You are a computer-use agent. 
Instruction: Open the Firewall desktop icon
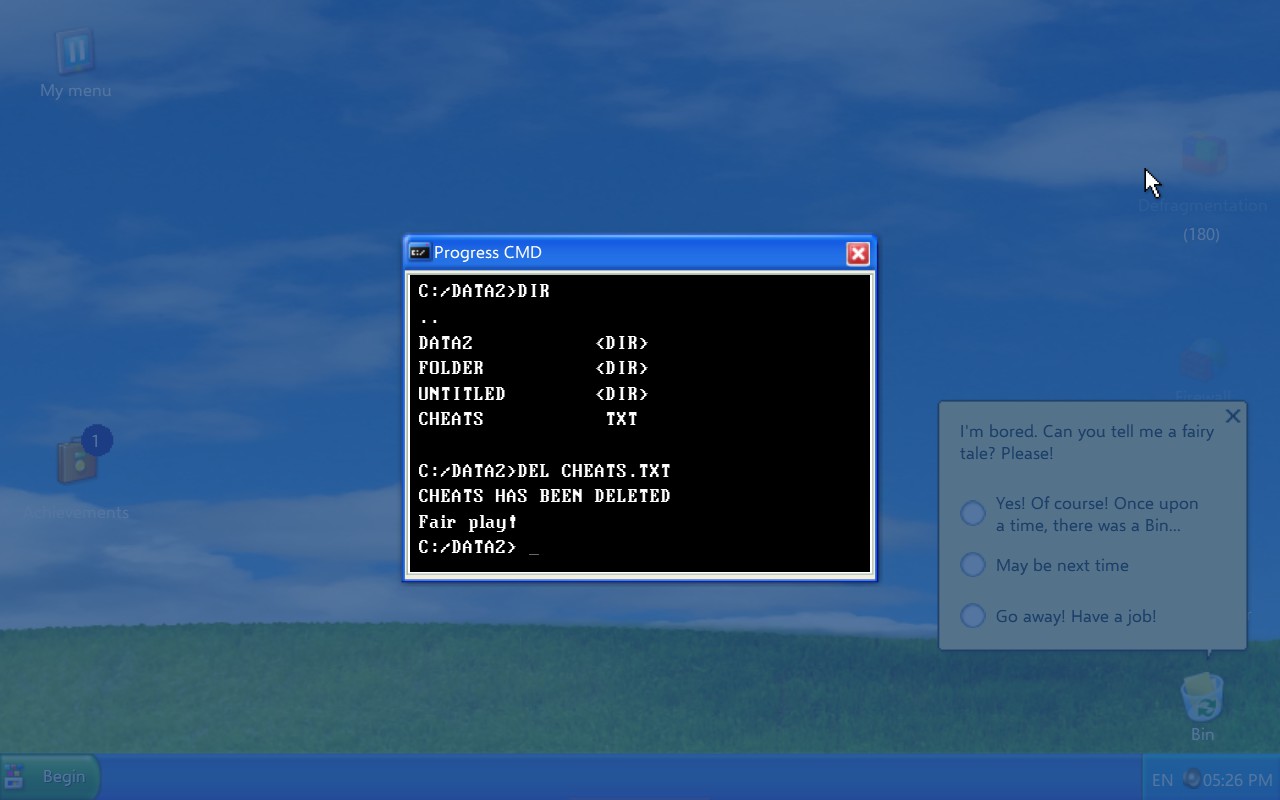[1203, 362]
